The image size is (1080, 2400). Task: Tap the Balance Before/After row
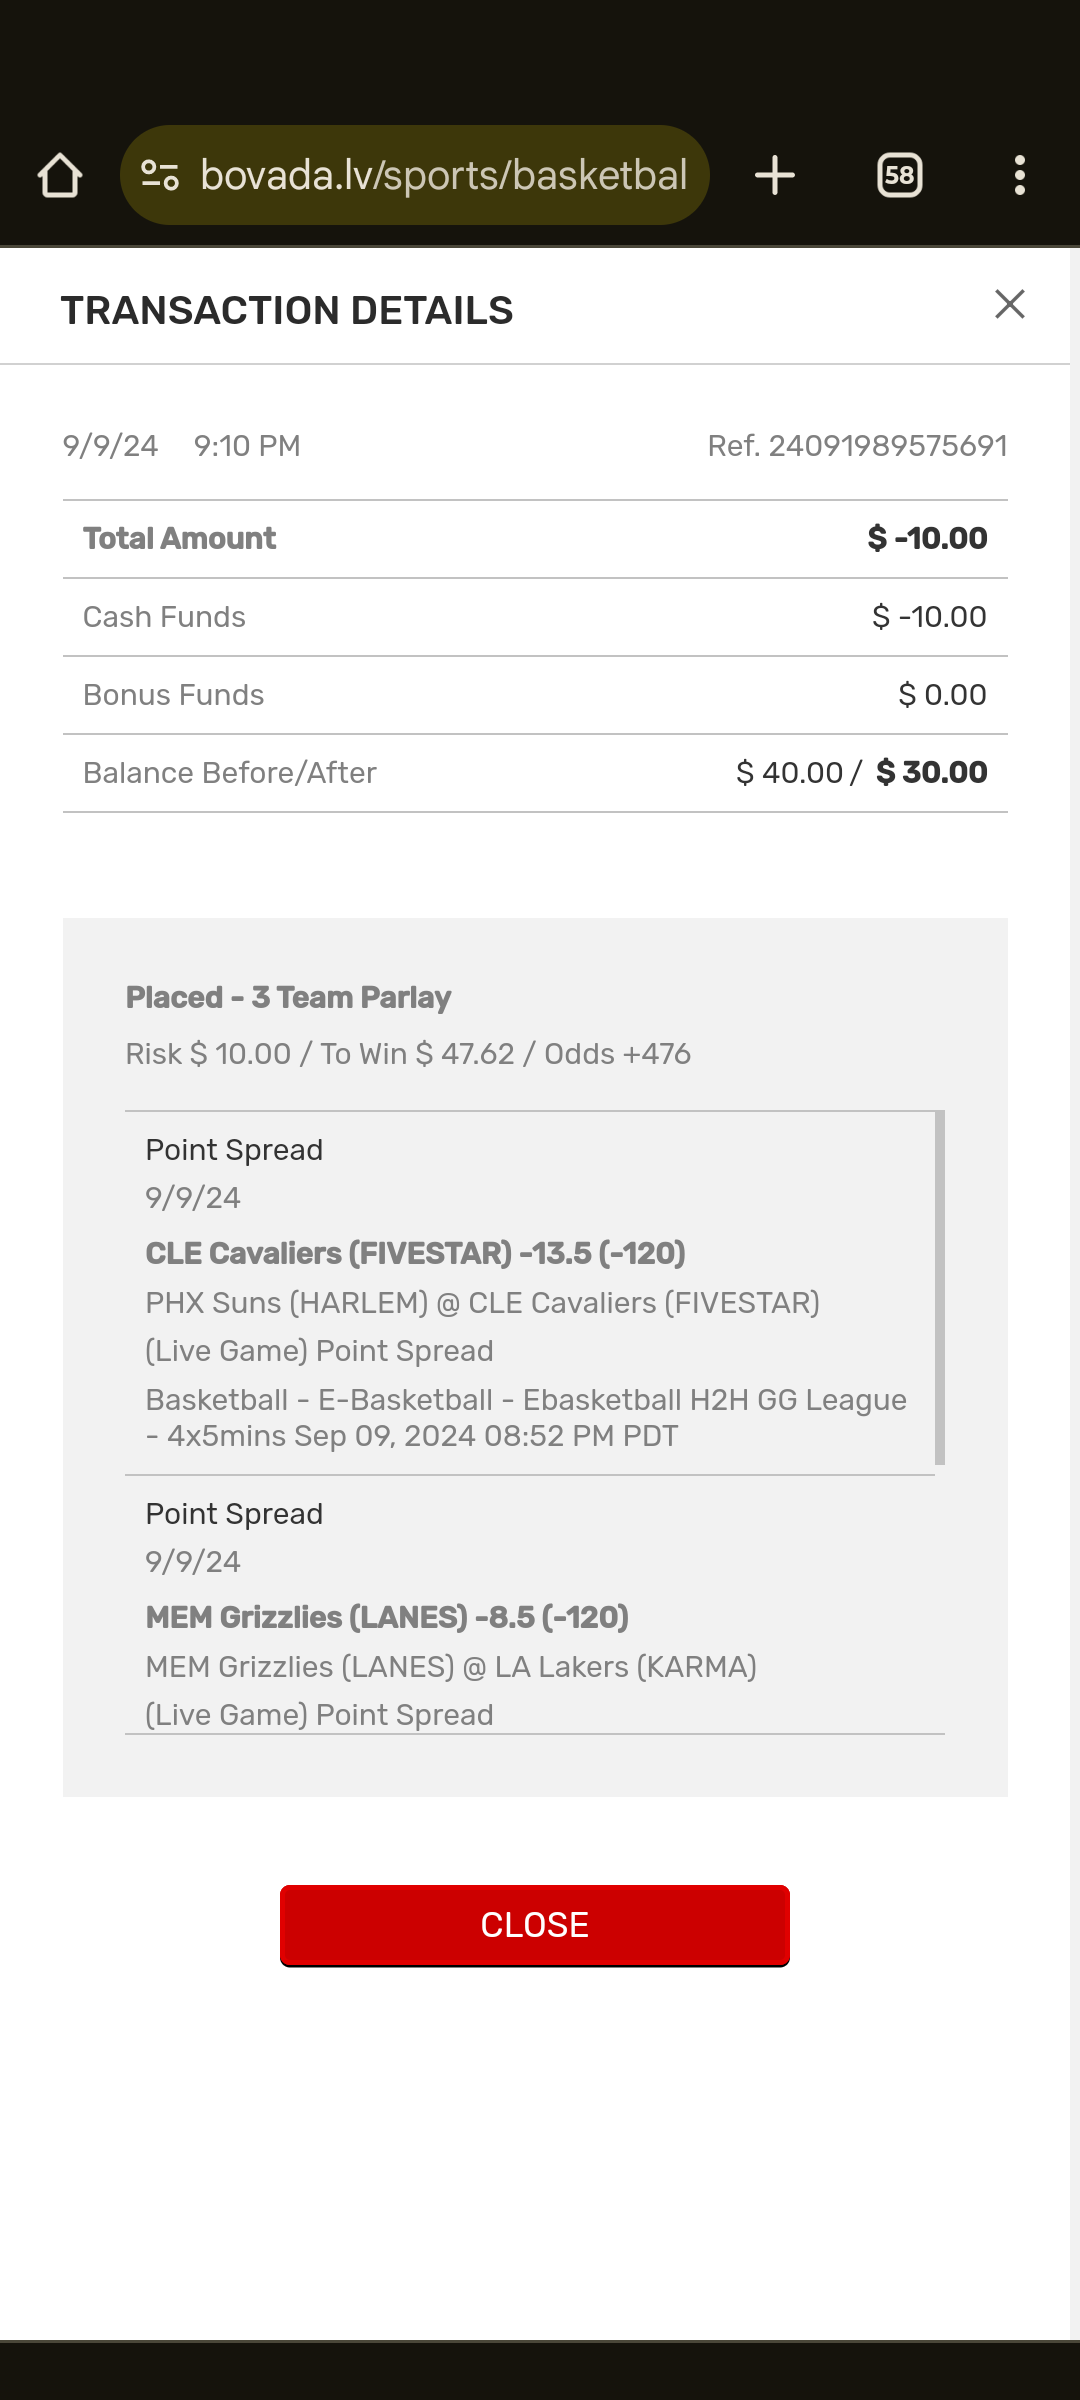(x=535, y=773)
